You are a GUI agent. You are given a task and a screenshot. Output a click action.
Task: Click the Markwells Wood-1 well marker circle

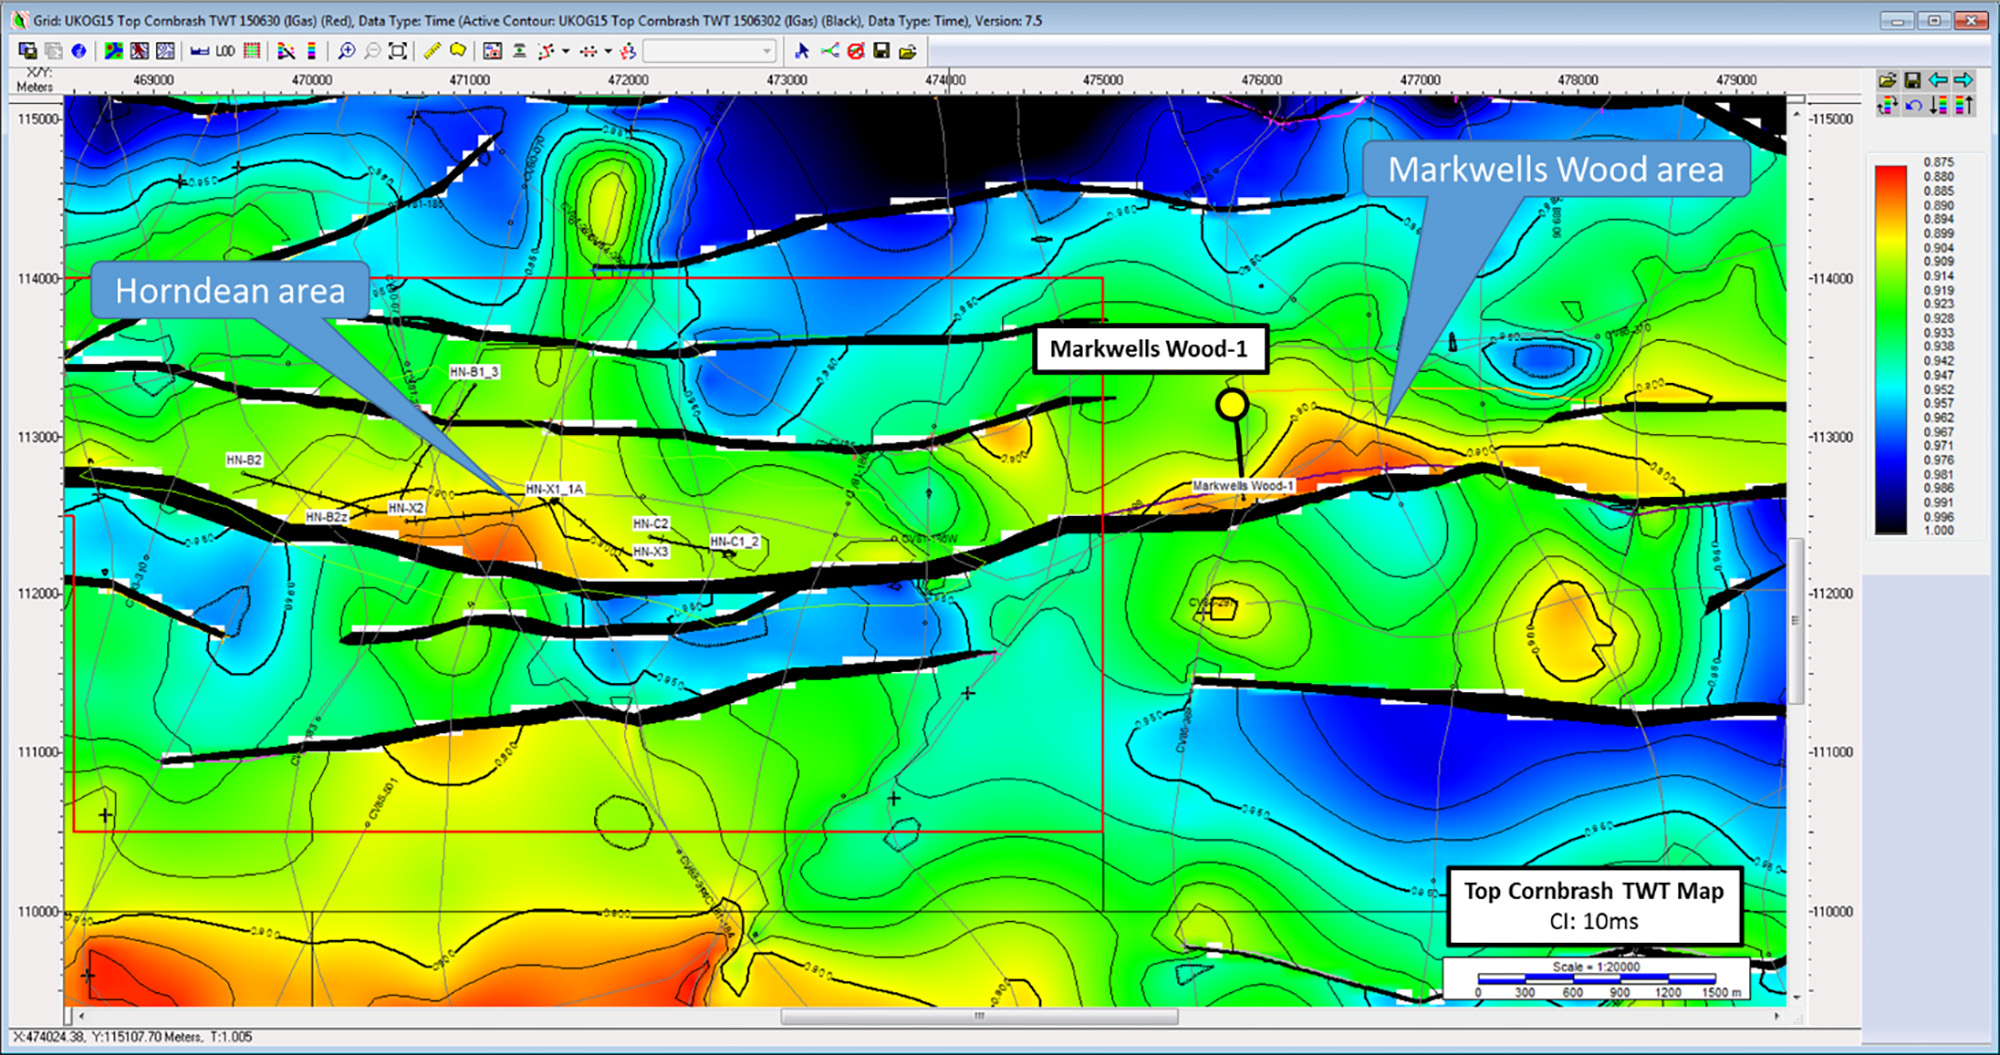click(x=1232, y=404)
